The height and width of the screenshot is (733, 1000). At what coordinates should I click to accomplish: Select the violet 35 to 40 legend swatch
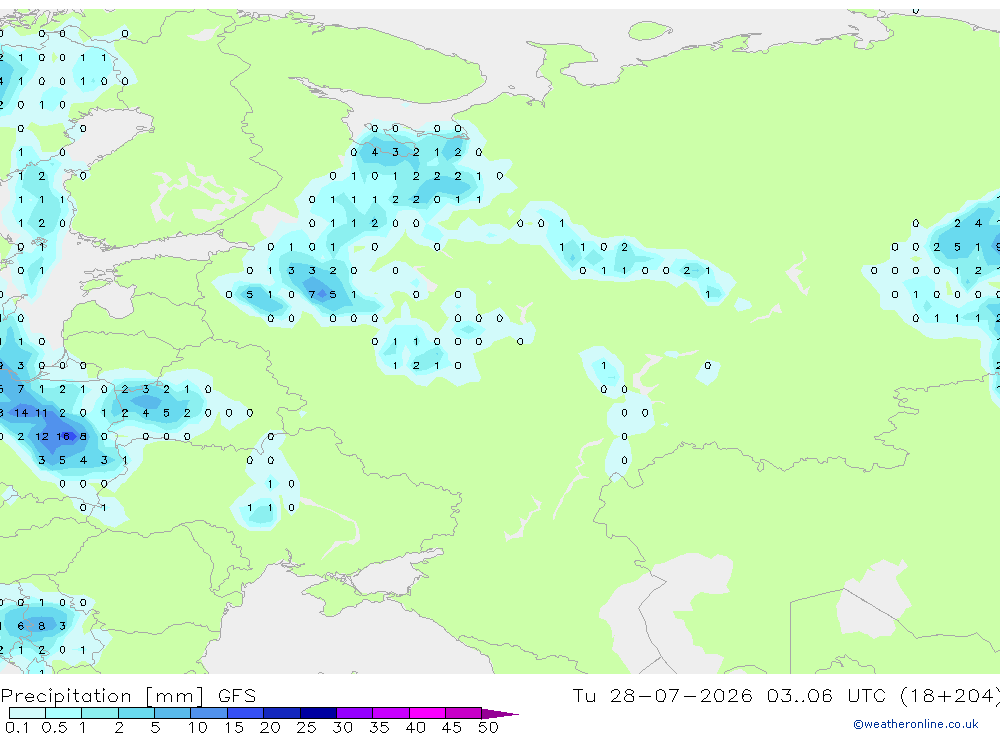[x=391, y=713]
